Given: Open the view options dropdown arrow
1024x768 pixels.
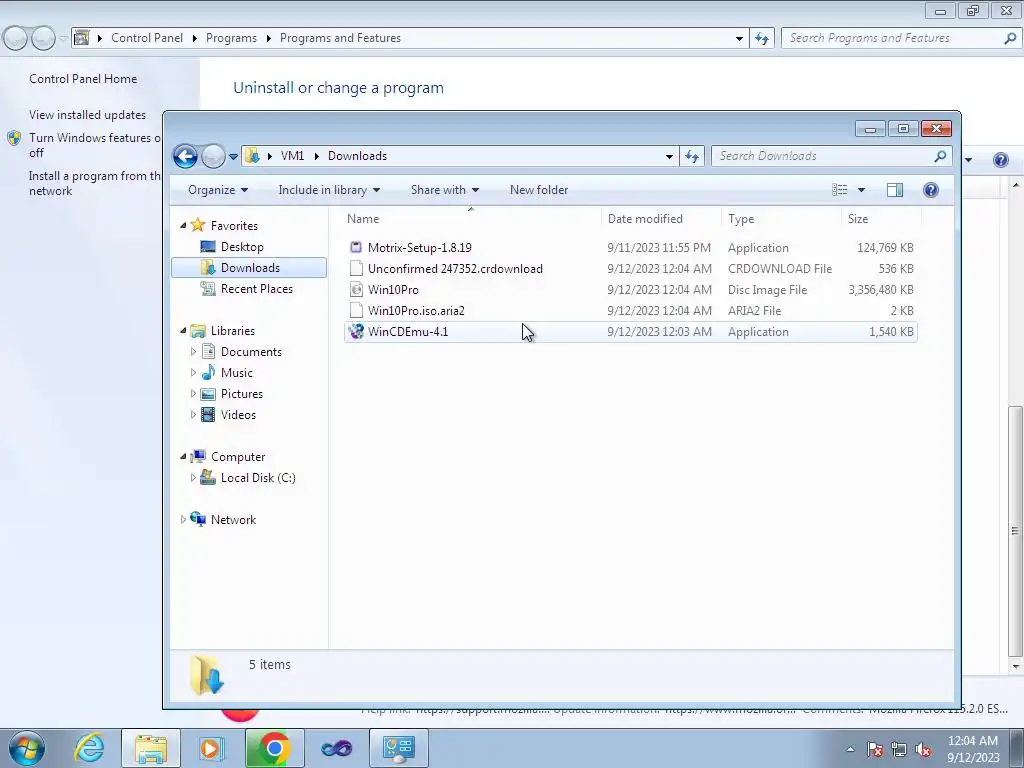Looking at the screenshot, I should pyautogui.click(x=861, y=190).
